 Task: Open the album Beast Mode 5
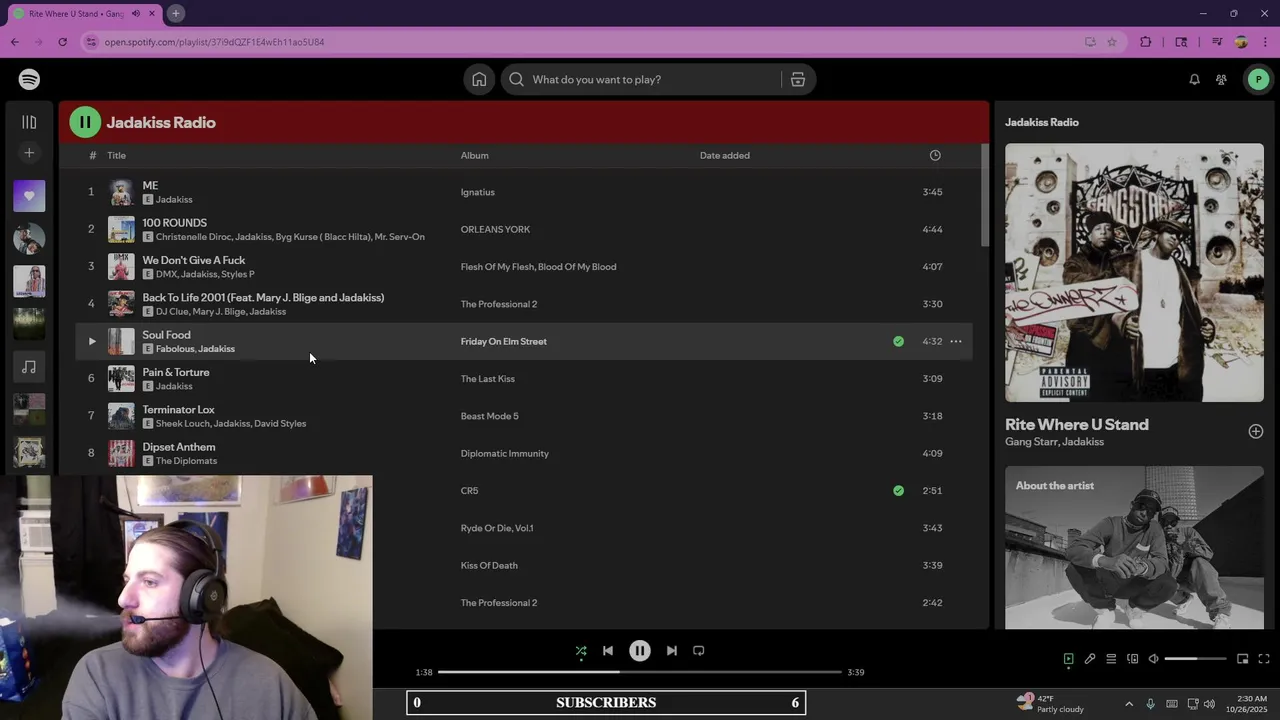coord(489,416)
